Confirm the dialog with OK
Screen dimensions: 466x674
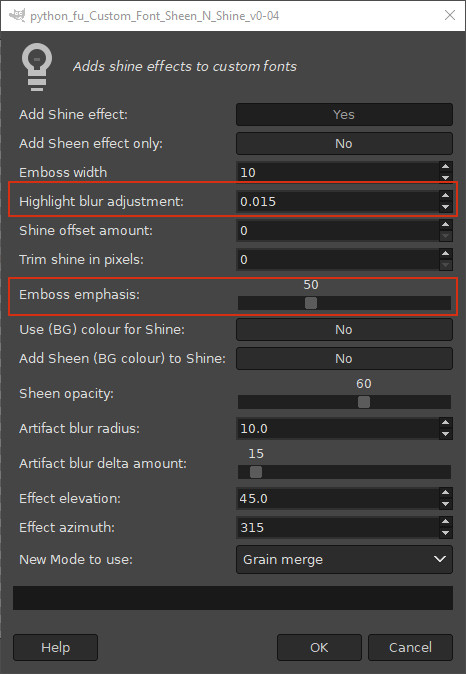click(319, 647)
